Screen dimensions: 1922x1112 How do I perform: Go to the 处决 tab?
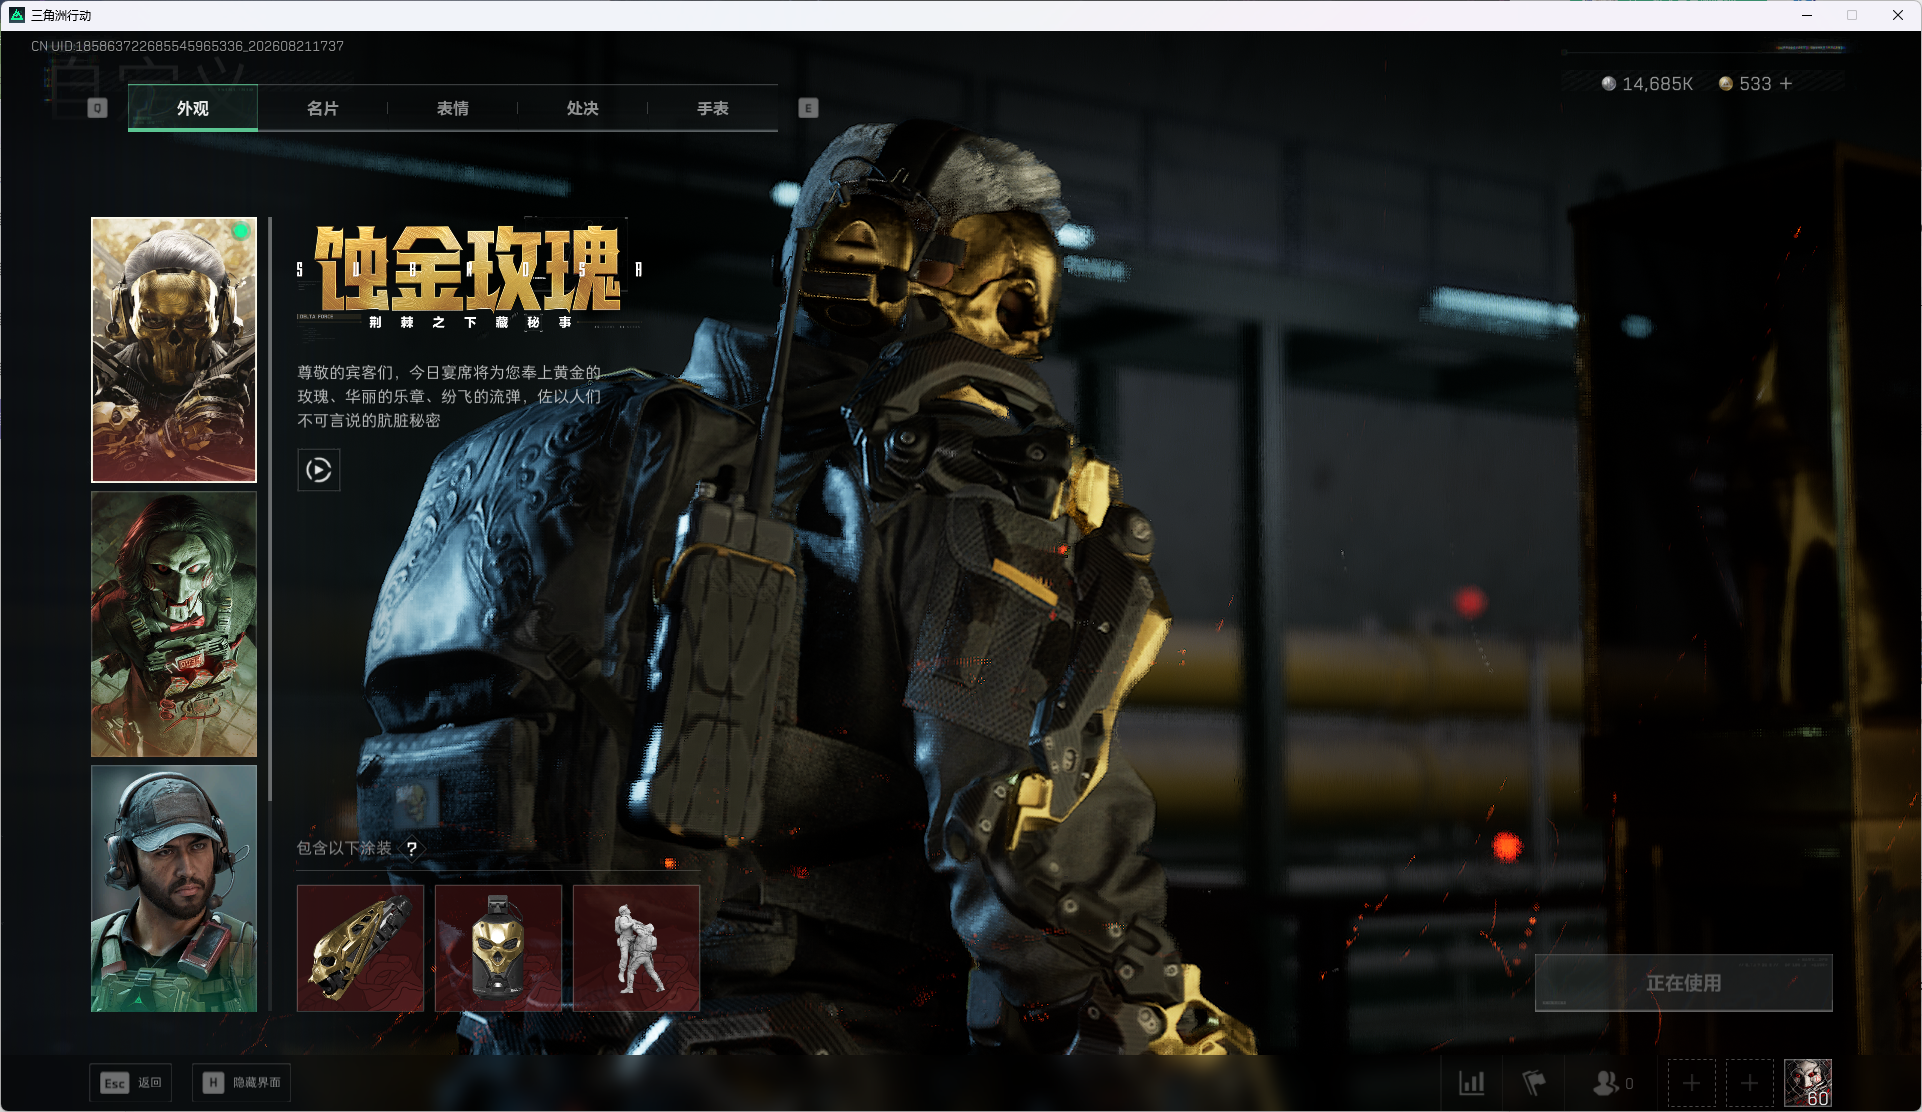(x=583, y=108)
